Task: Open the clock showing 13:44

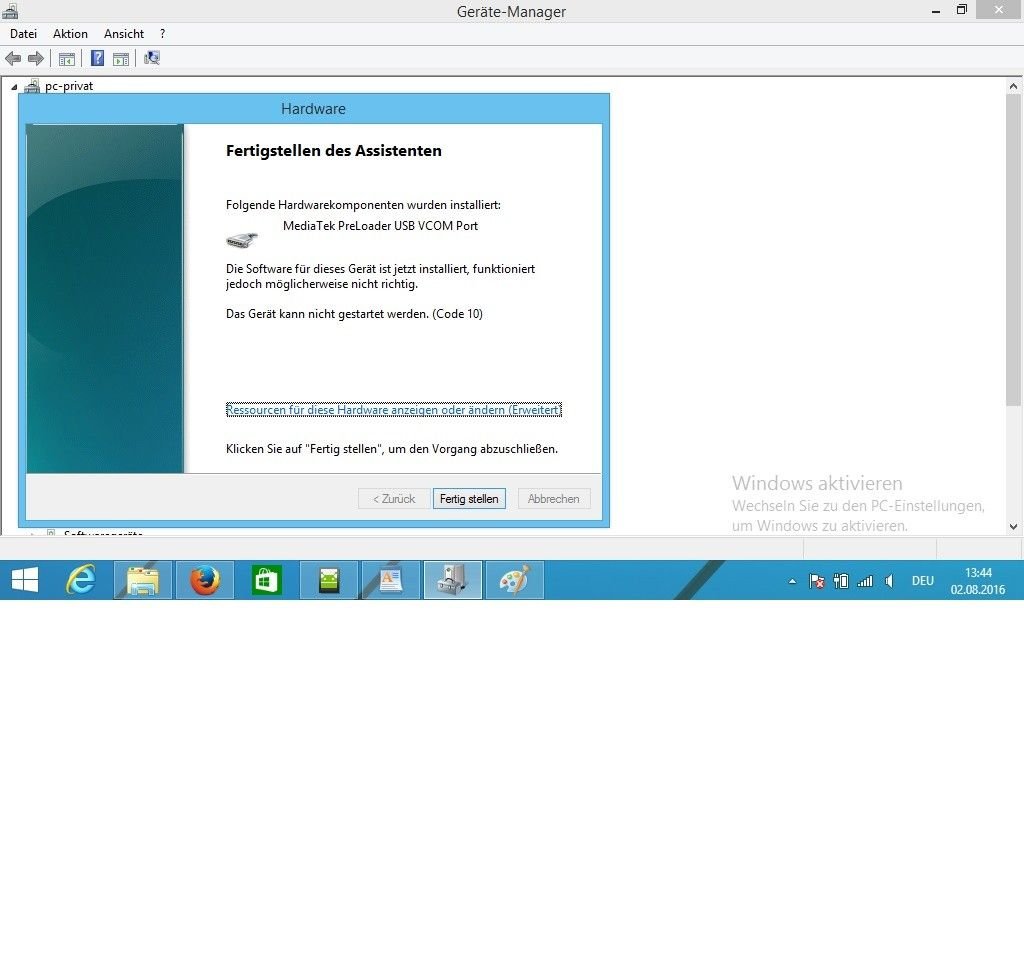Action: 978,581
